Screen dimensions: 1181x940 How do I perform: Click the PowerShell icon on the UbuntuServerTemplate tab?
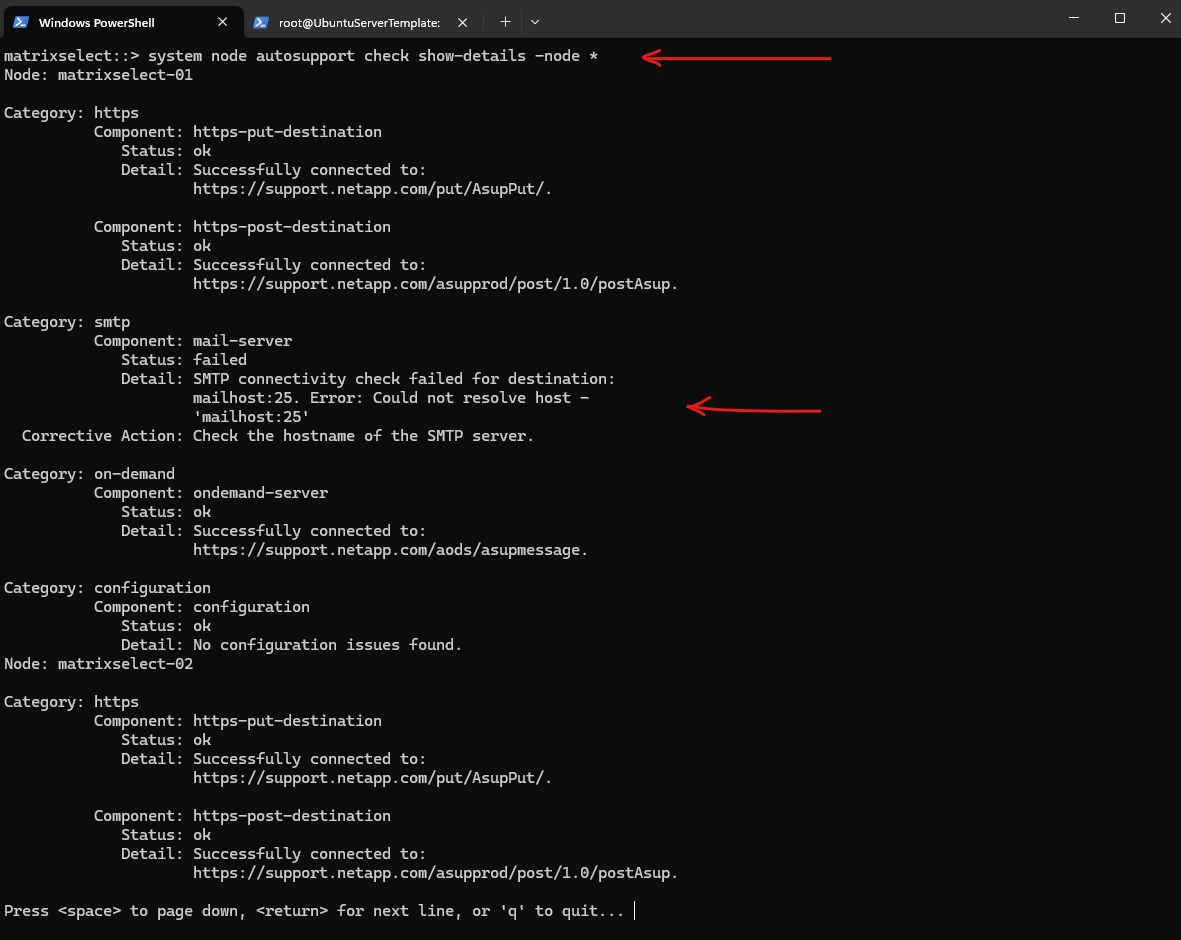[261, 23]
